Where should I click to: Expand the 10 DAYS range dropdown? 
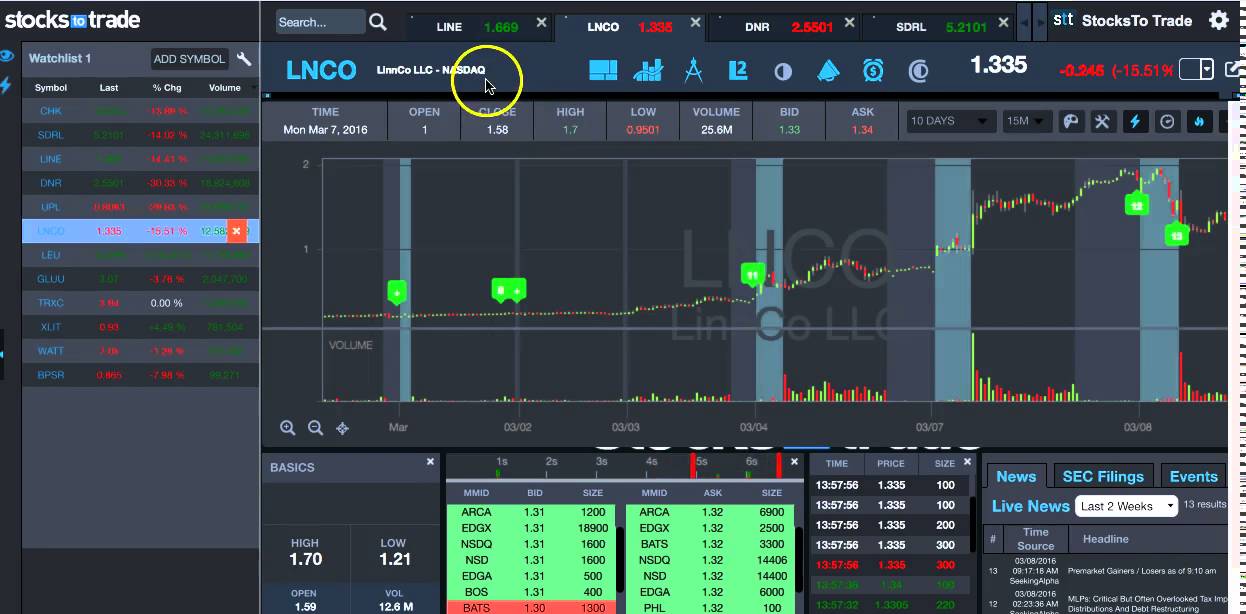(951, 121)
